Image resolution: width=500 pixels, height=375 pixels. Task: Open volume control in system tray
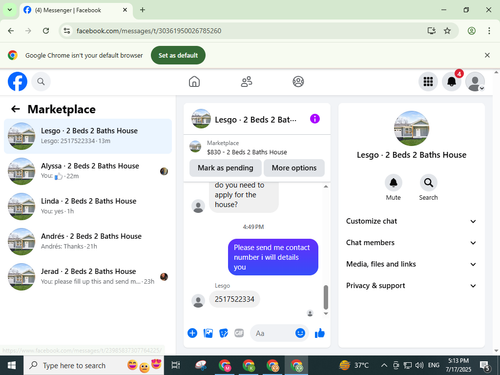pyautogui.click(x=420, y=365)
